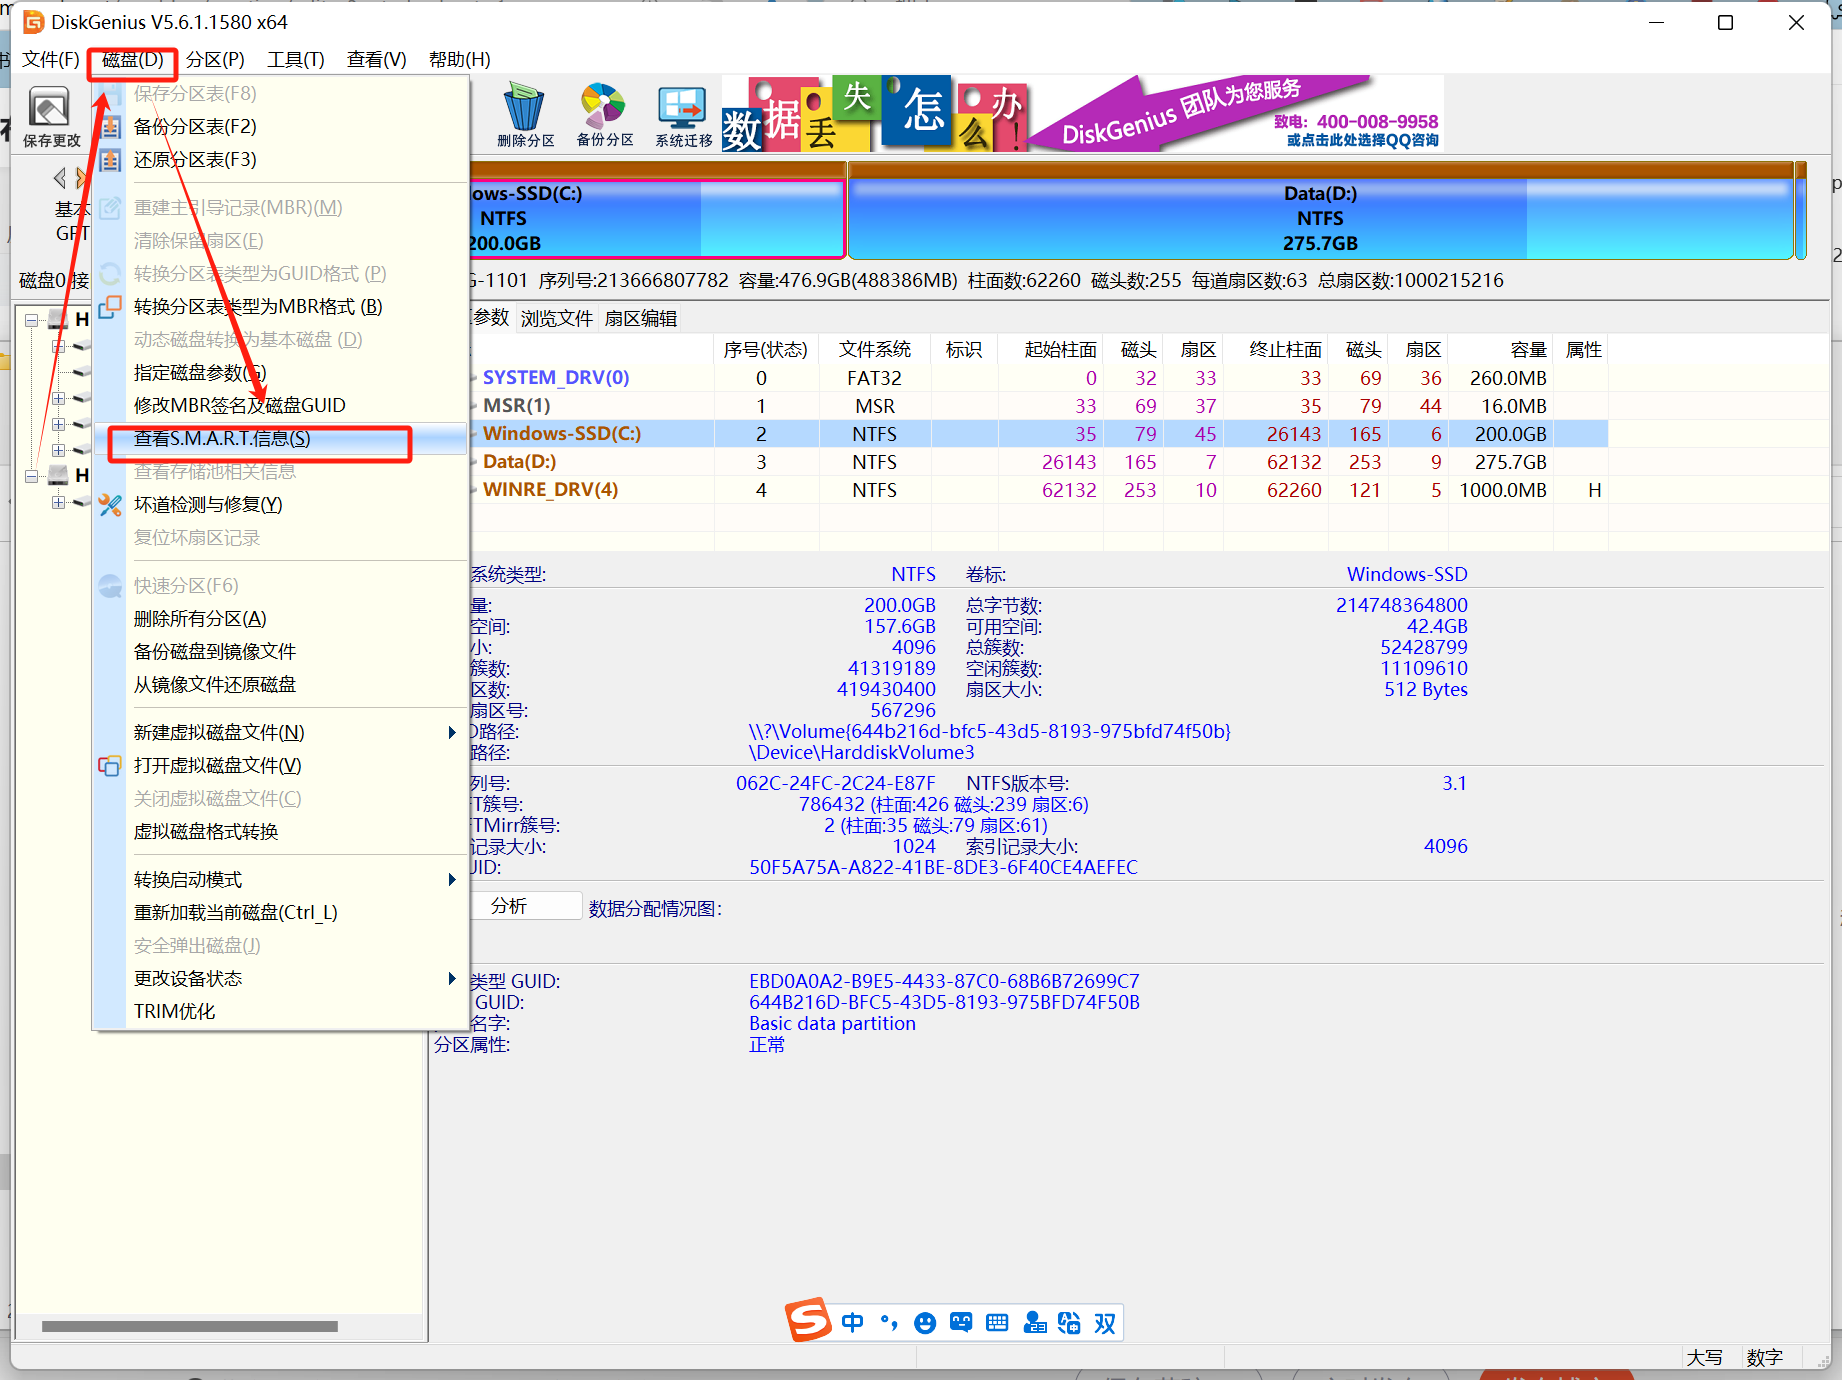Click the DiskGenius app icon in title bar
The height and width of the screenshot is (1380, 1842).
(x=34, y=22)
